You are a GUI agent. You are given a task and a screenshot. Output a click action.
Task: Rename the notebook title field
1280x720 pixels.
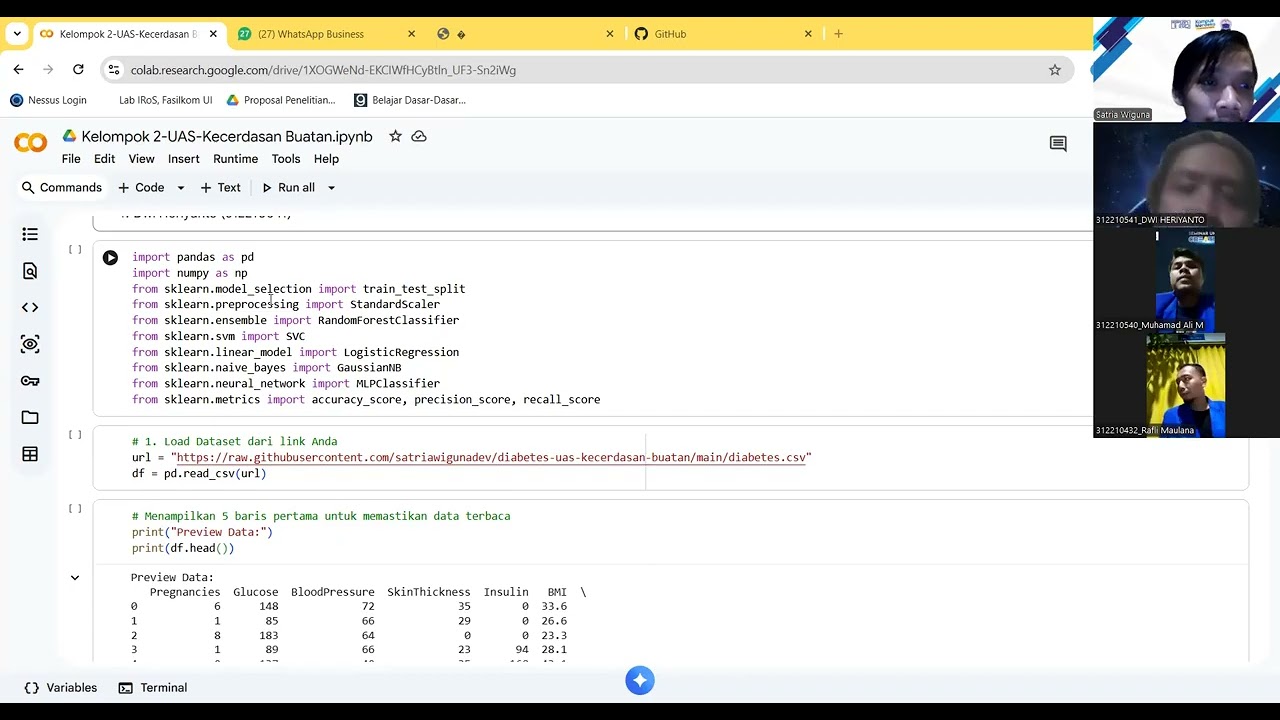[227, 136]
